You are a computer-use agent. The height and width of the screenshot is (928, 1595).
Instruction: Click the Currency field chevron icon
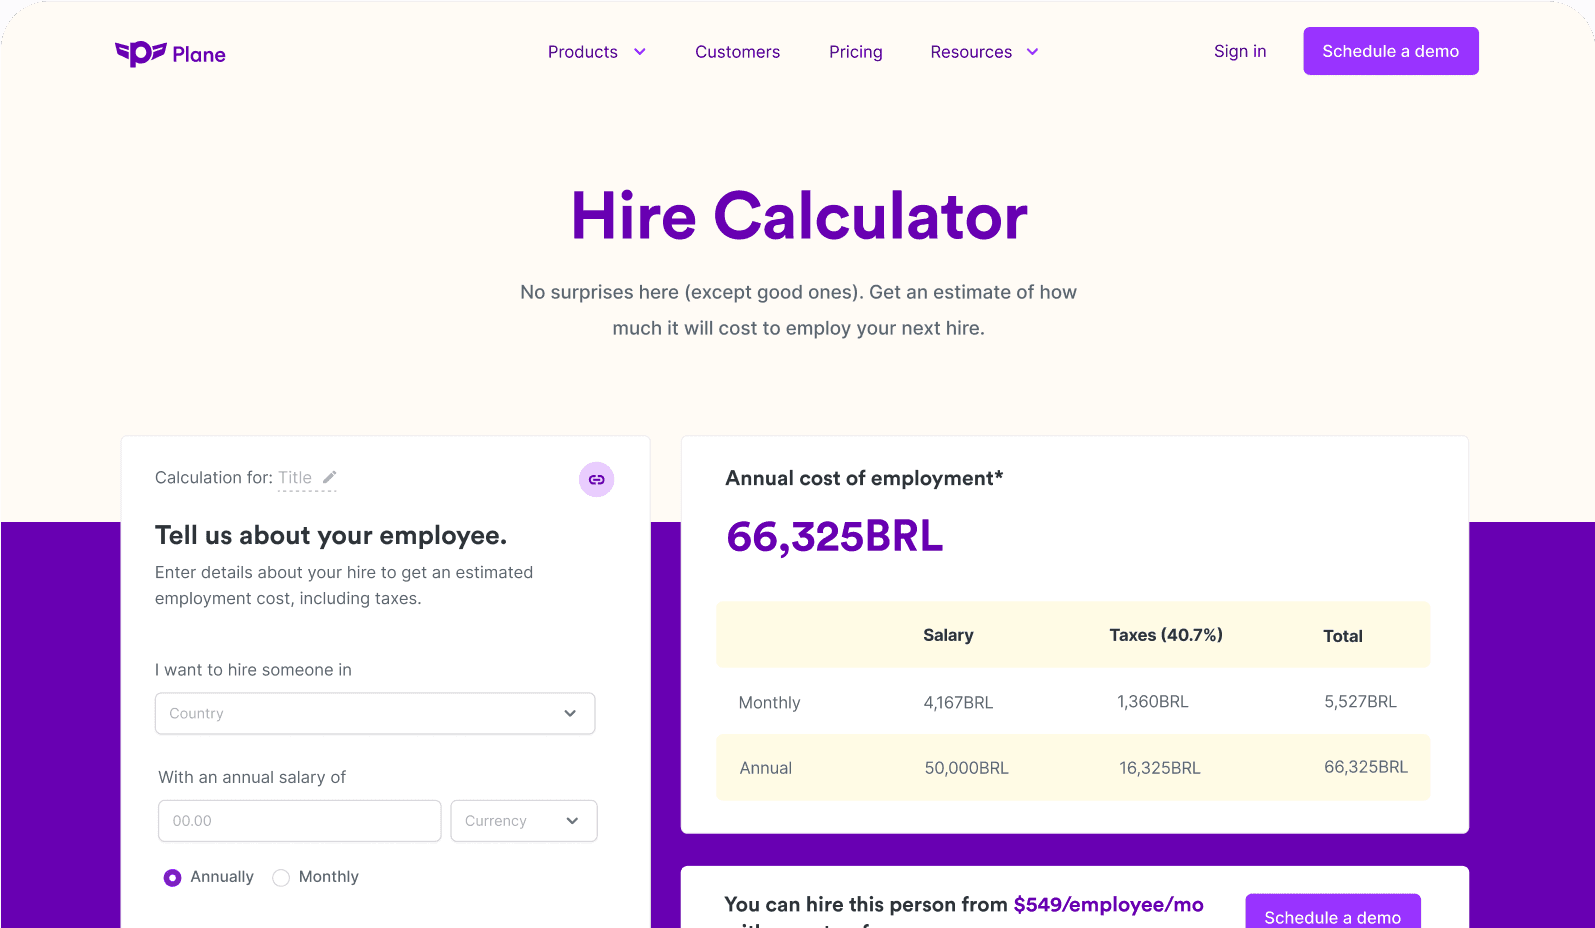pyautogui.click(x=572, y=821)
